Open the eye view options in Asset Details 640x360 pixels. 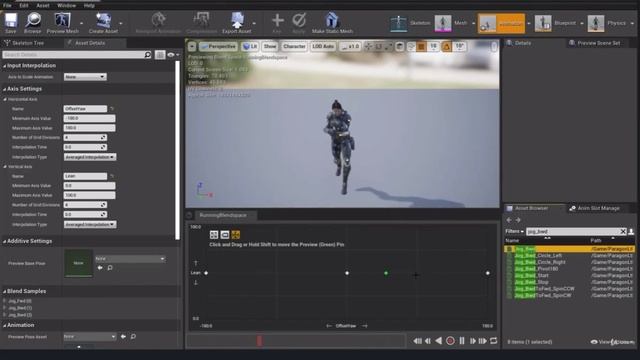pyautogui.click(x=173, y=54)
